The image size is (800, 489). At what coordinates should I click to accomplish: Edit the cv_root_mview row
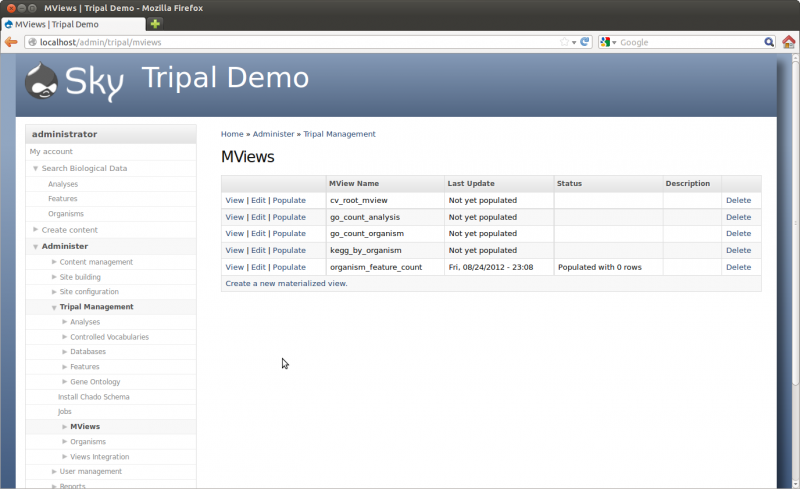point(258,200)
